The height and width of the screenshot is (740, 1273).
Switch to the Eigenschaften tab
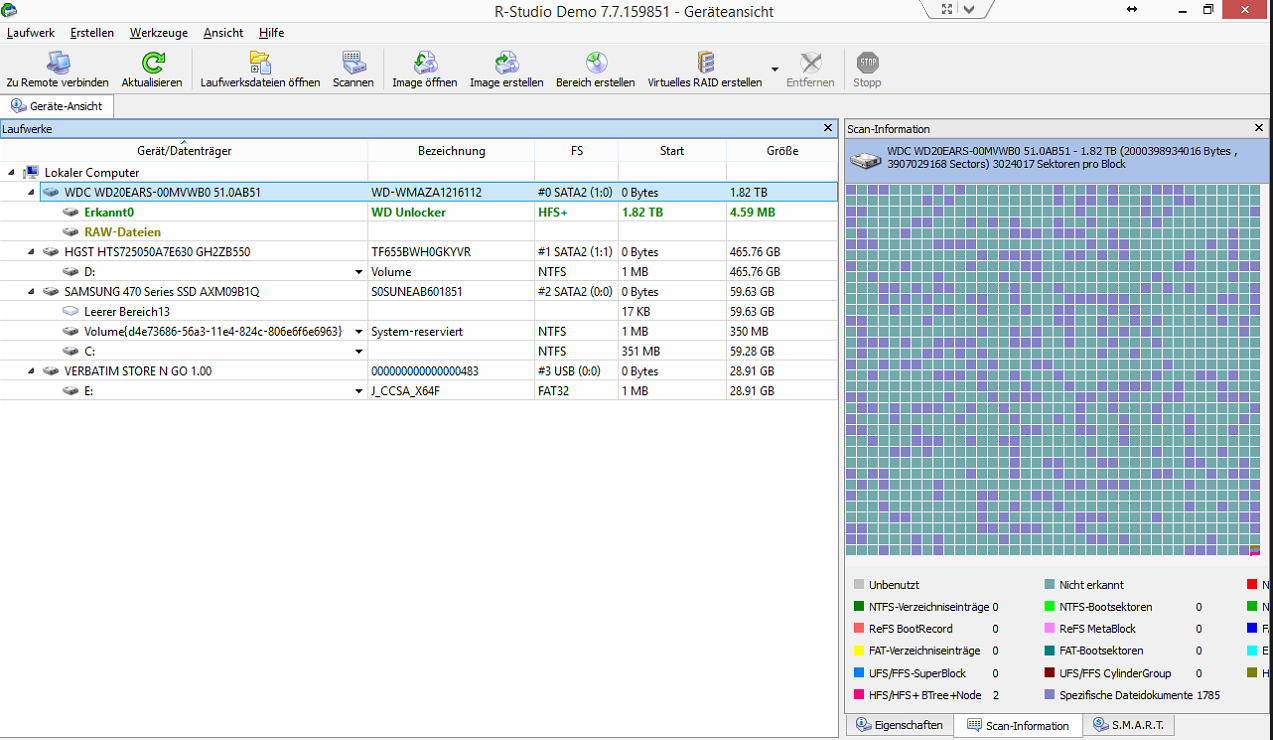tap(899, 725)
